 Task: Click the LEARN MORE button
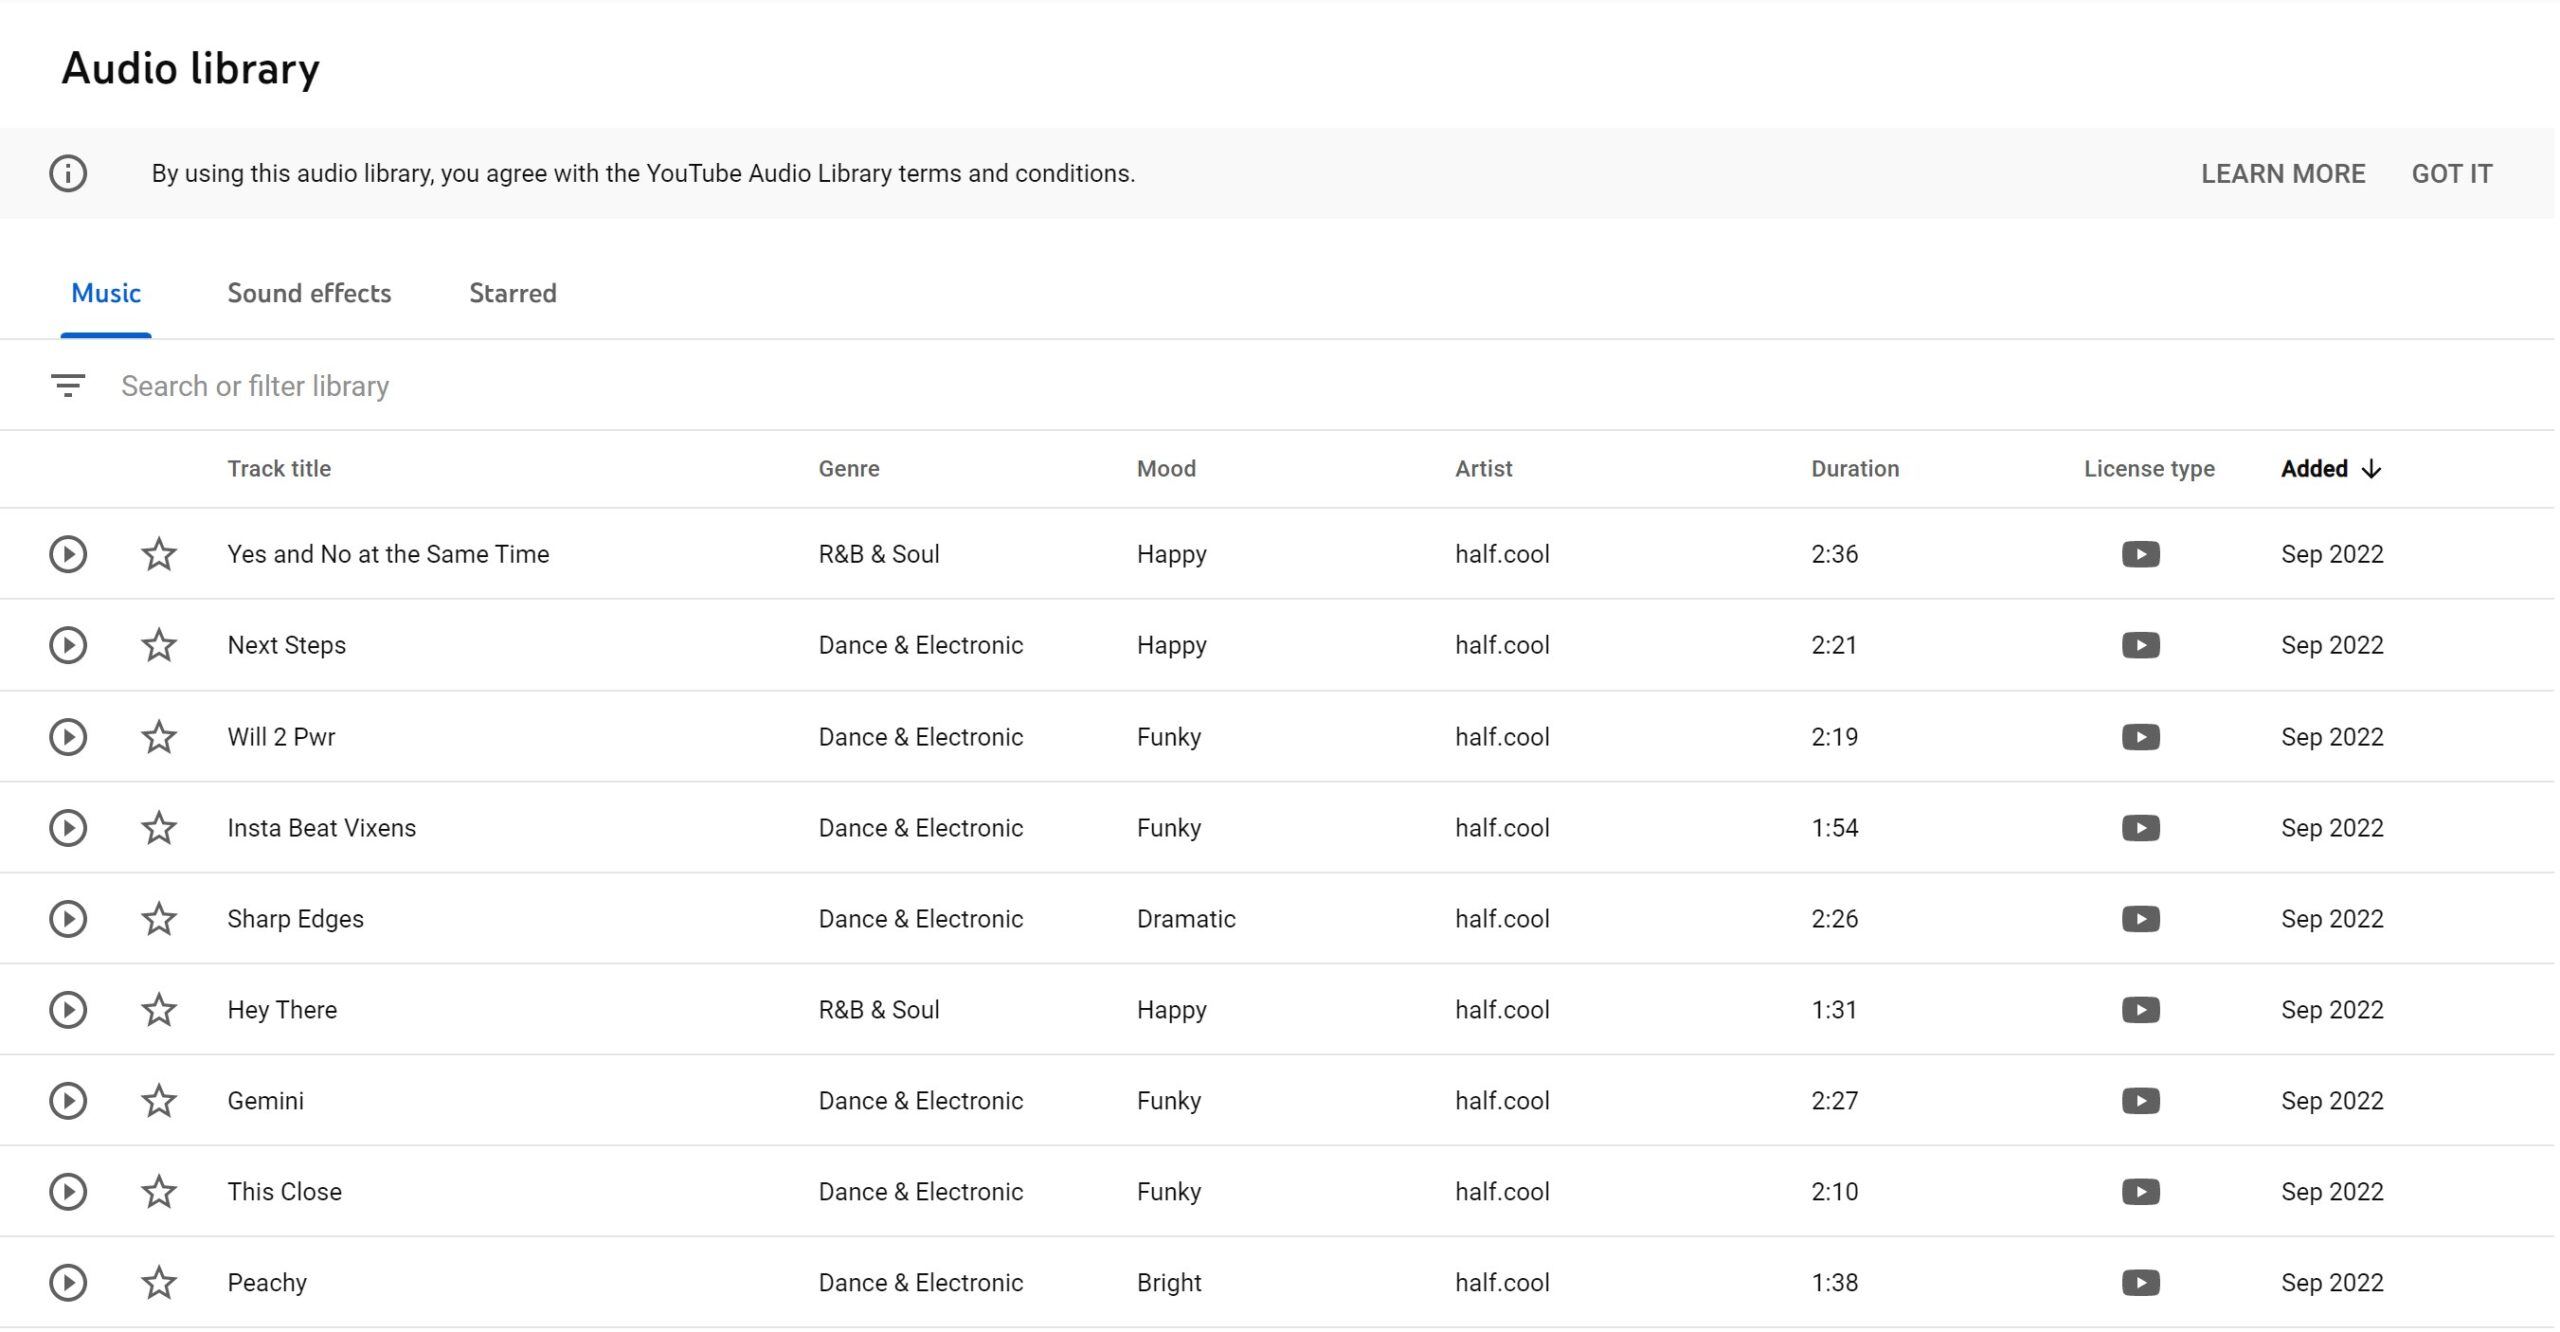[x=2283, y=174]
